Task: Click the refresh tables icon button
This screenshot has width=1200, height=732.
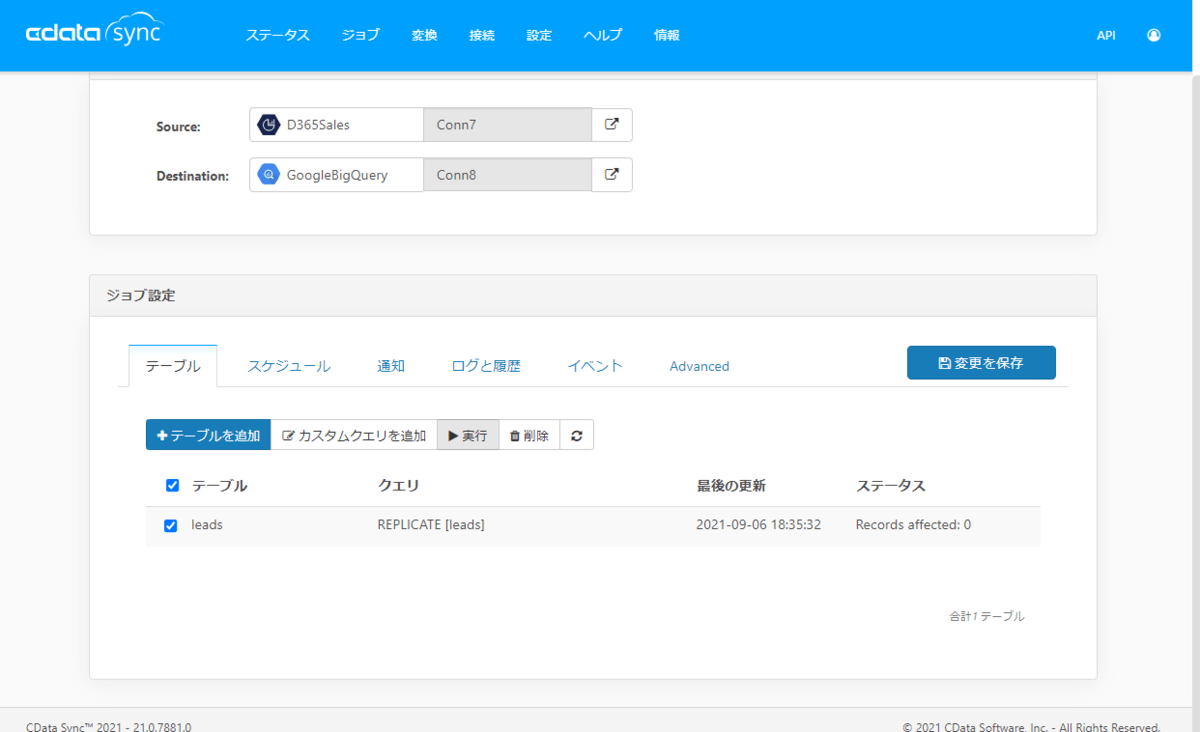Action: [x=577, y=435]
